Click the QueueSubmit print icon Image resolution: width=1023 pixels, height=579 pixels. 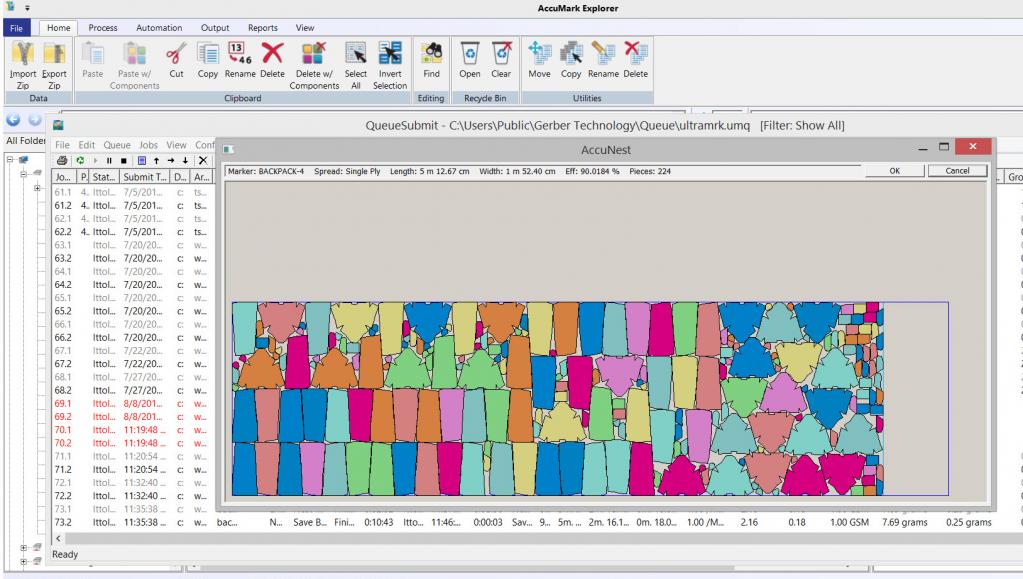click(62, 160)
